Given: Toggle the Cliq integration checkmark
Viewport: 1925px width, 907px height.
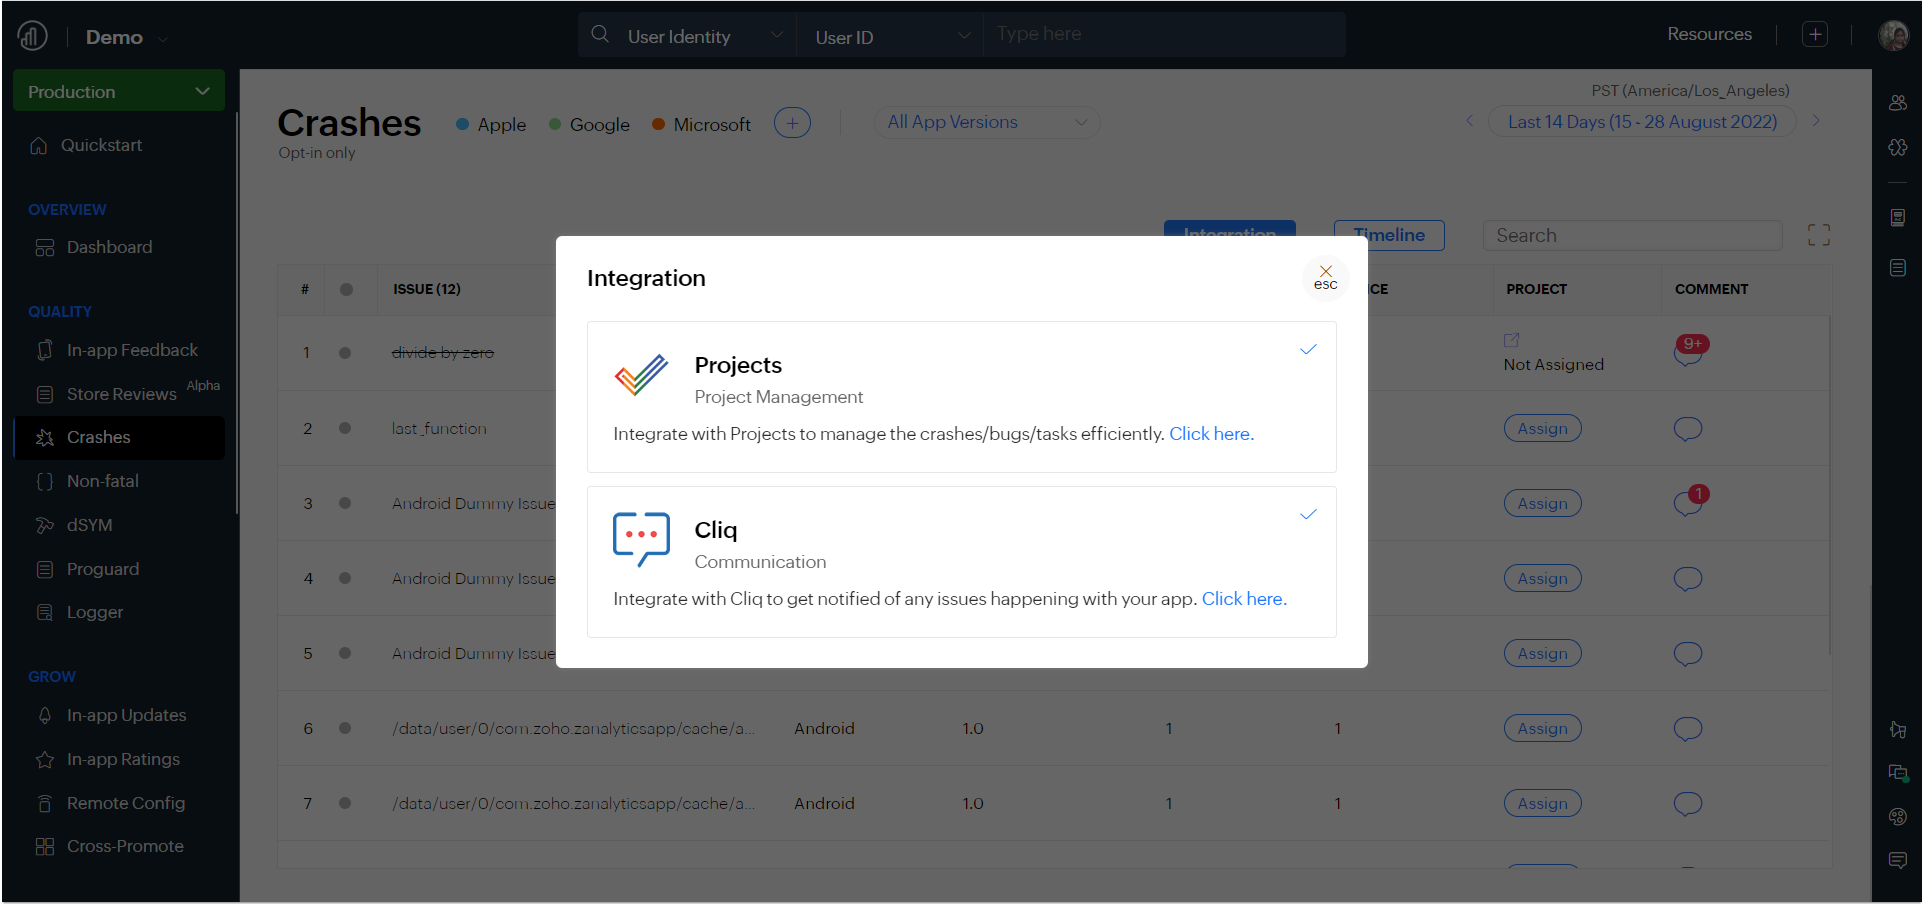Looking at the screenshot, I should point(1307,515).
